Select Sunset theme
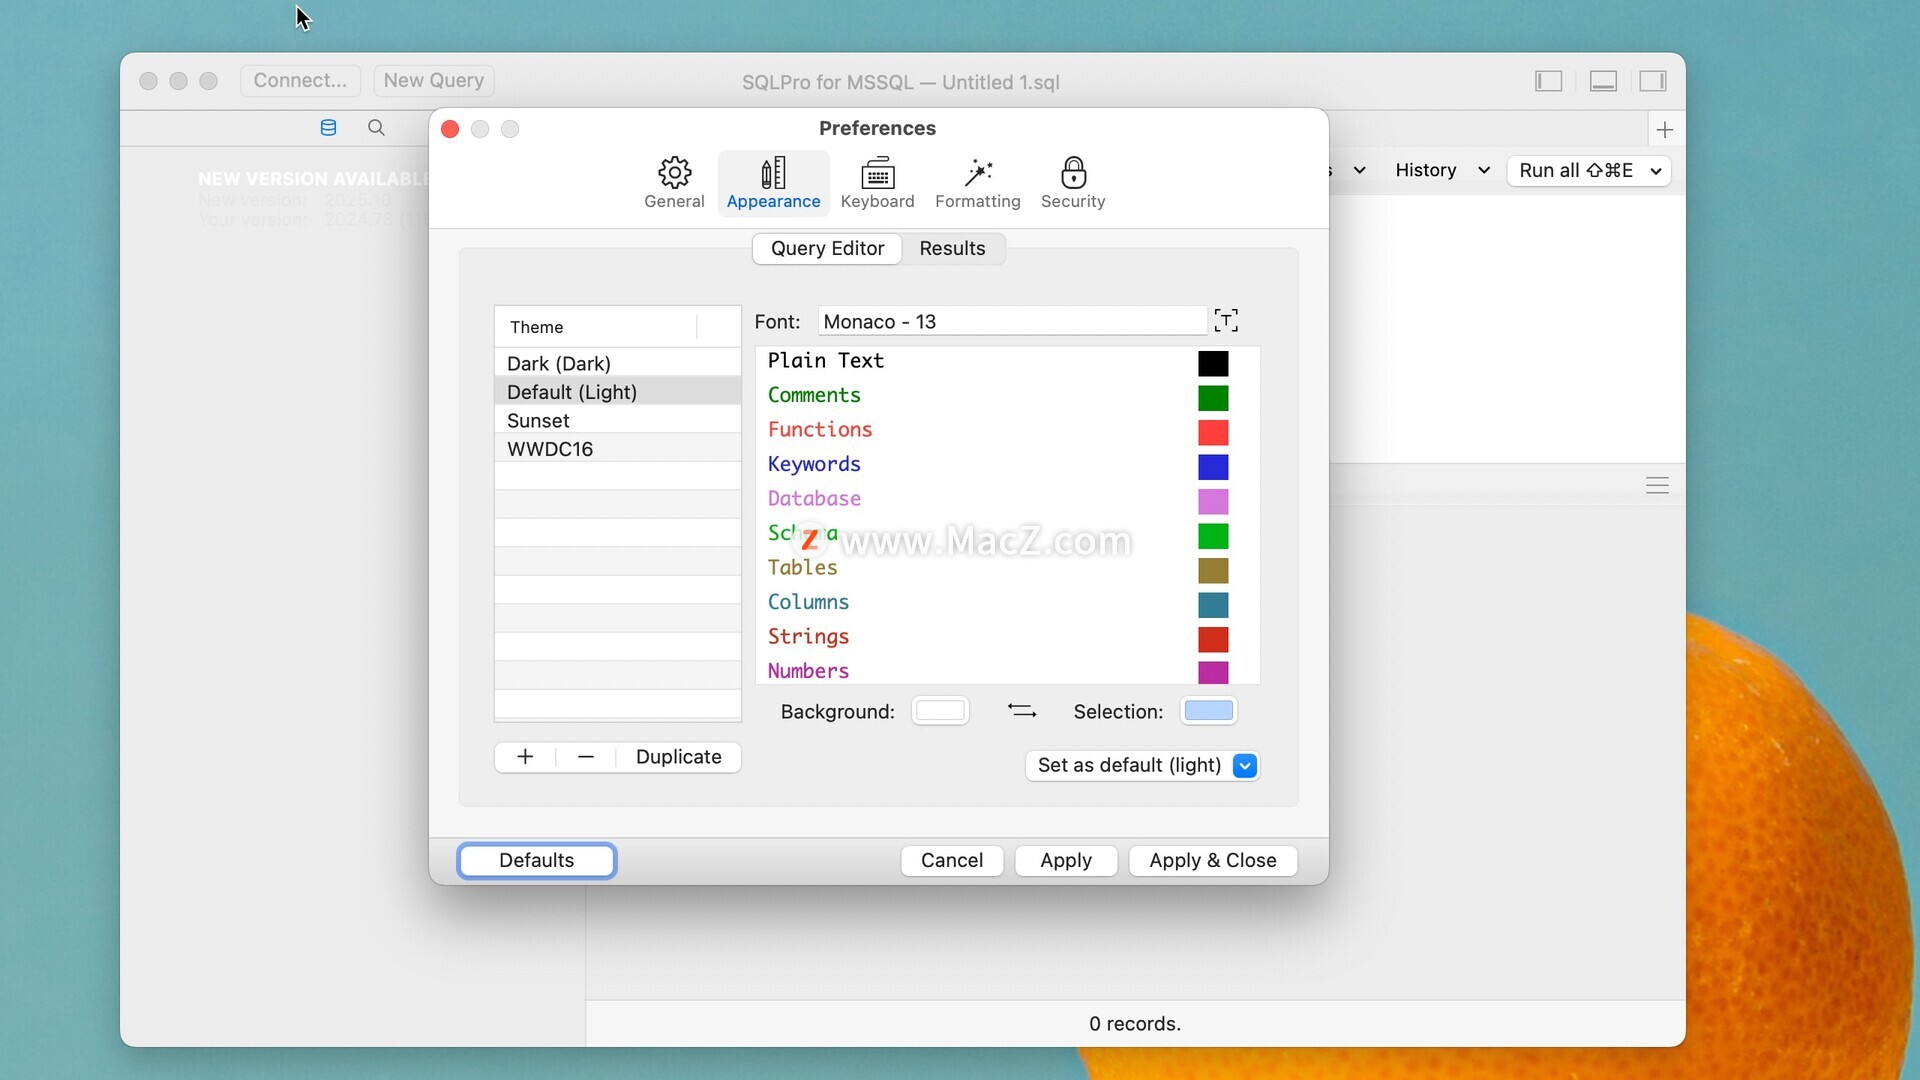Screen dimensions: 1920x1080 [x=618, y=421]
